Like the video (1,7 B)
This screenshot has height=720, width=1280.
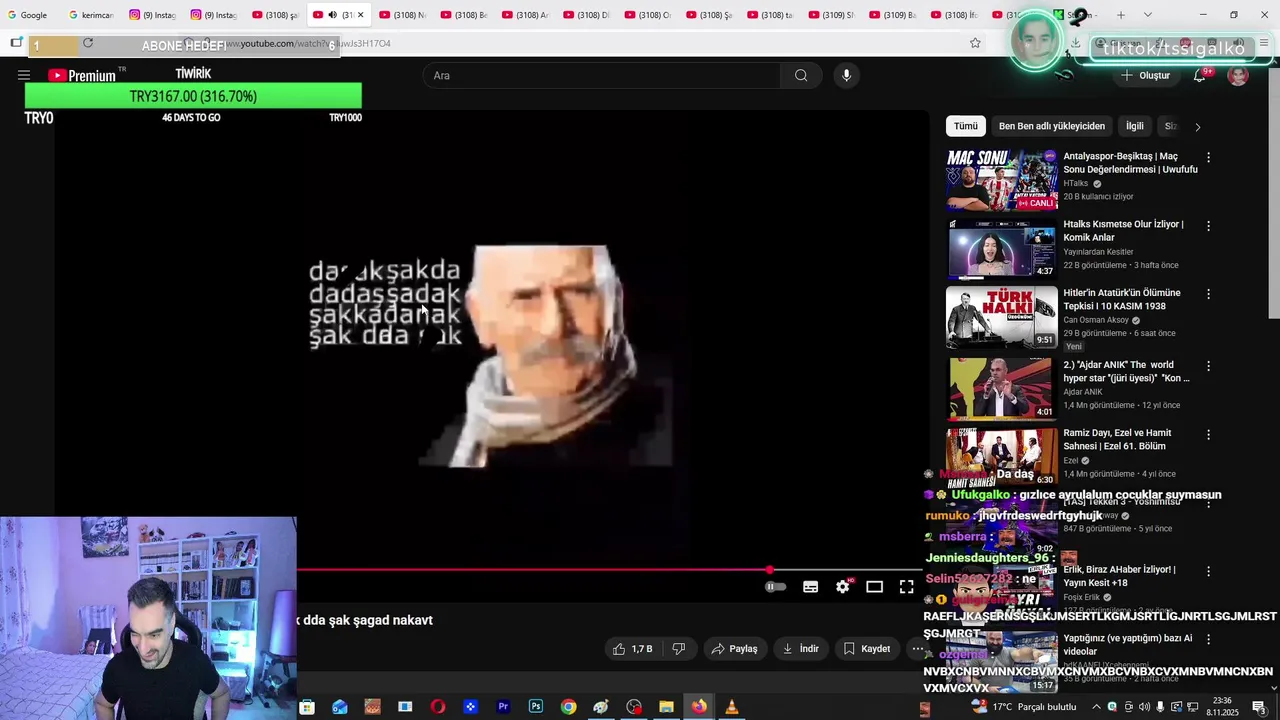[632, 649]
